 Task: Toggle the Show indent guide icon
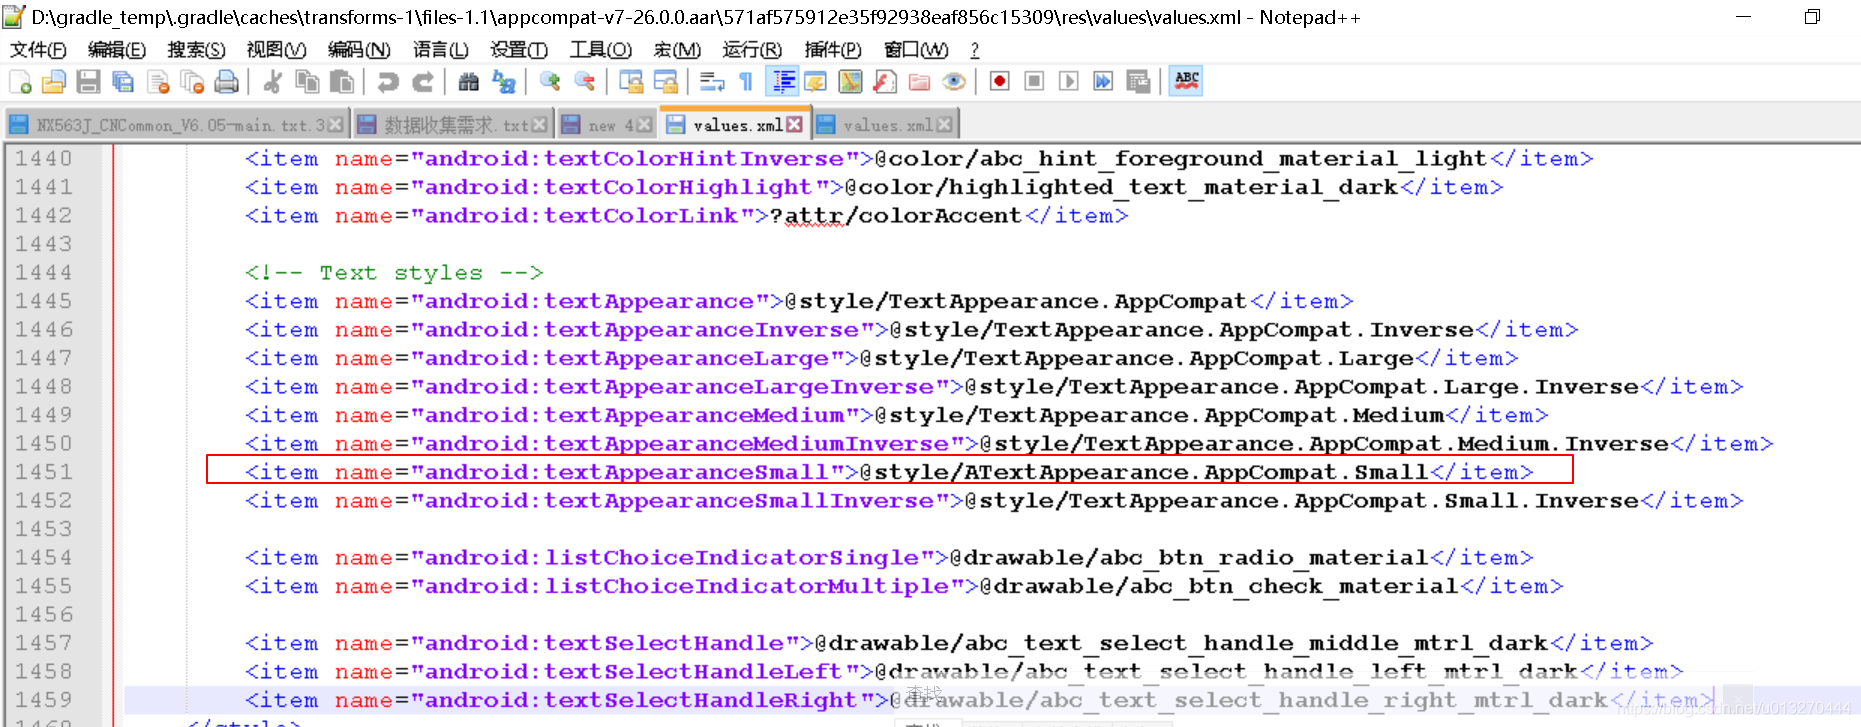[781, 82]
